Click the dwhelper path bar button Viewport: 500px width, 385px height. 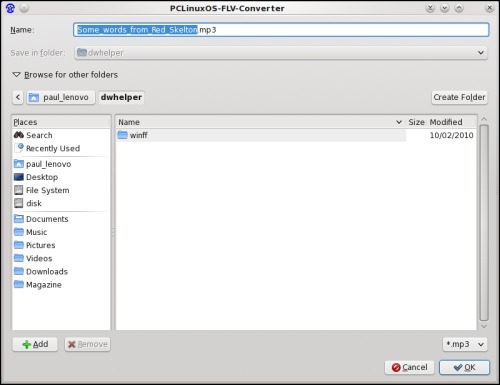[121, 97]
